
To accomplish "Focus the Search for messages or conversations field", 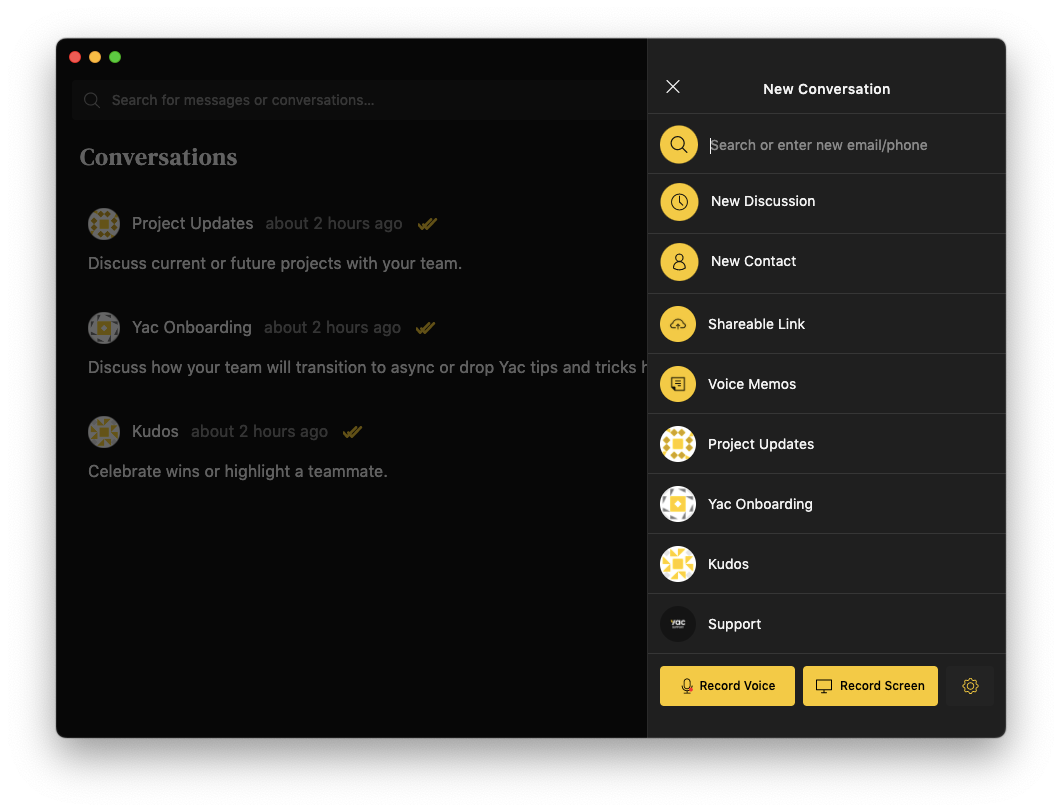I will [x=359, y=100].
